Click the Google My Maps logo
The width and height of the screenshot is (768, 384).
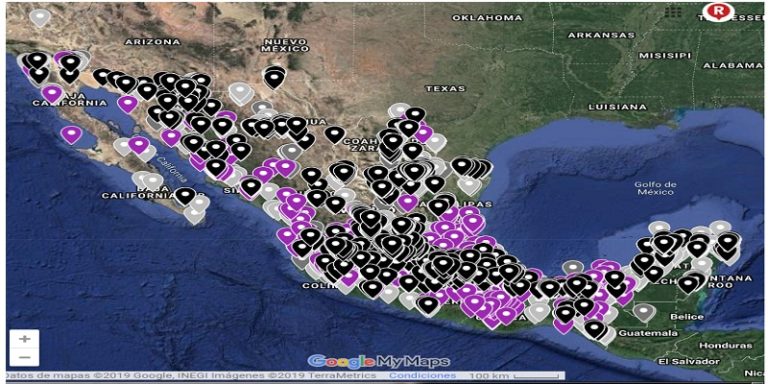pyautogui.click(x=379, y=361)
